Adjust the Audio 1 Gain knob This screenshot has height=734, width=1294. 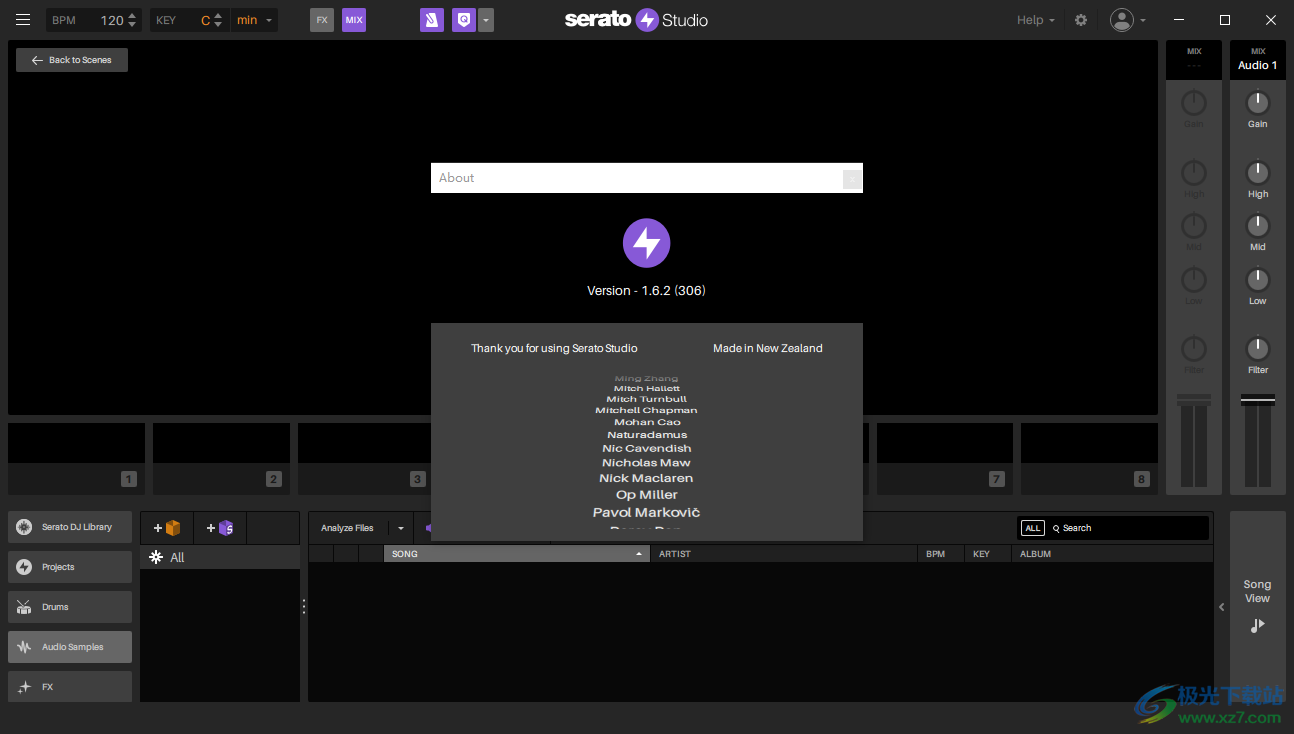(x=1258, y=103)
